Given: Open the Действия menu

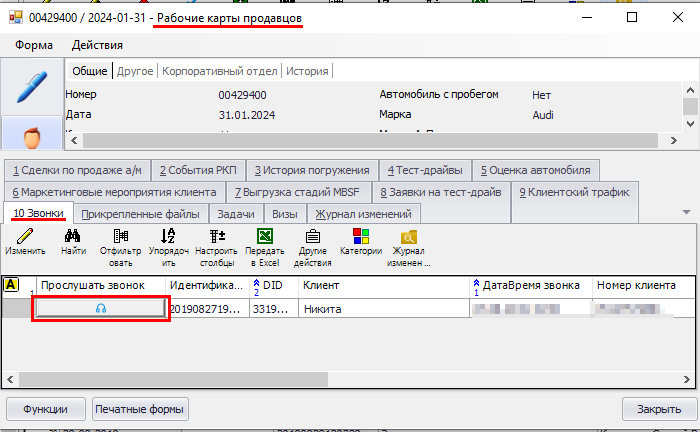Looking at the screenshot, I should [97, 45].
